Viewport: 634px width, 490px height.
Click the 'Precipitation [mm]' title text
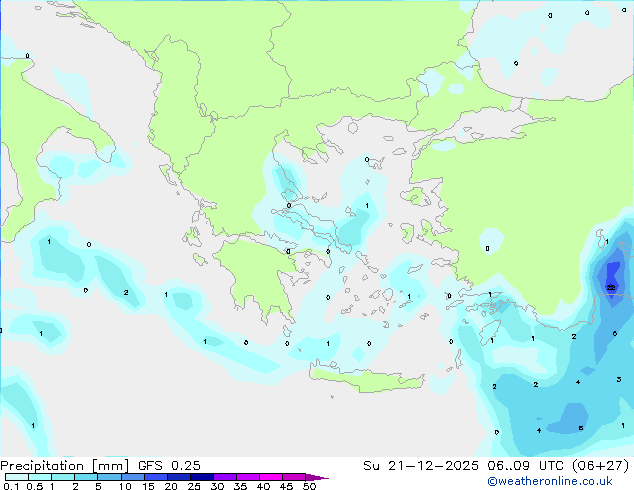pos(65,466)
